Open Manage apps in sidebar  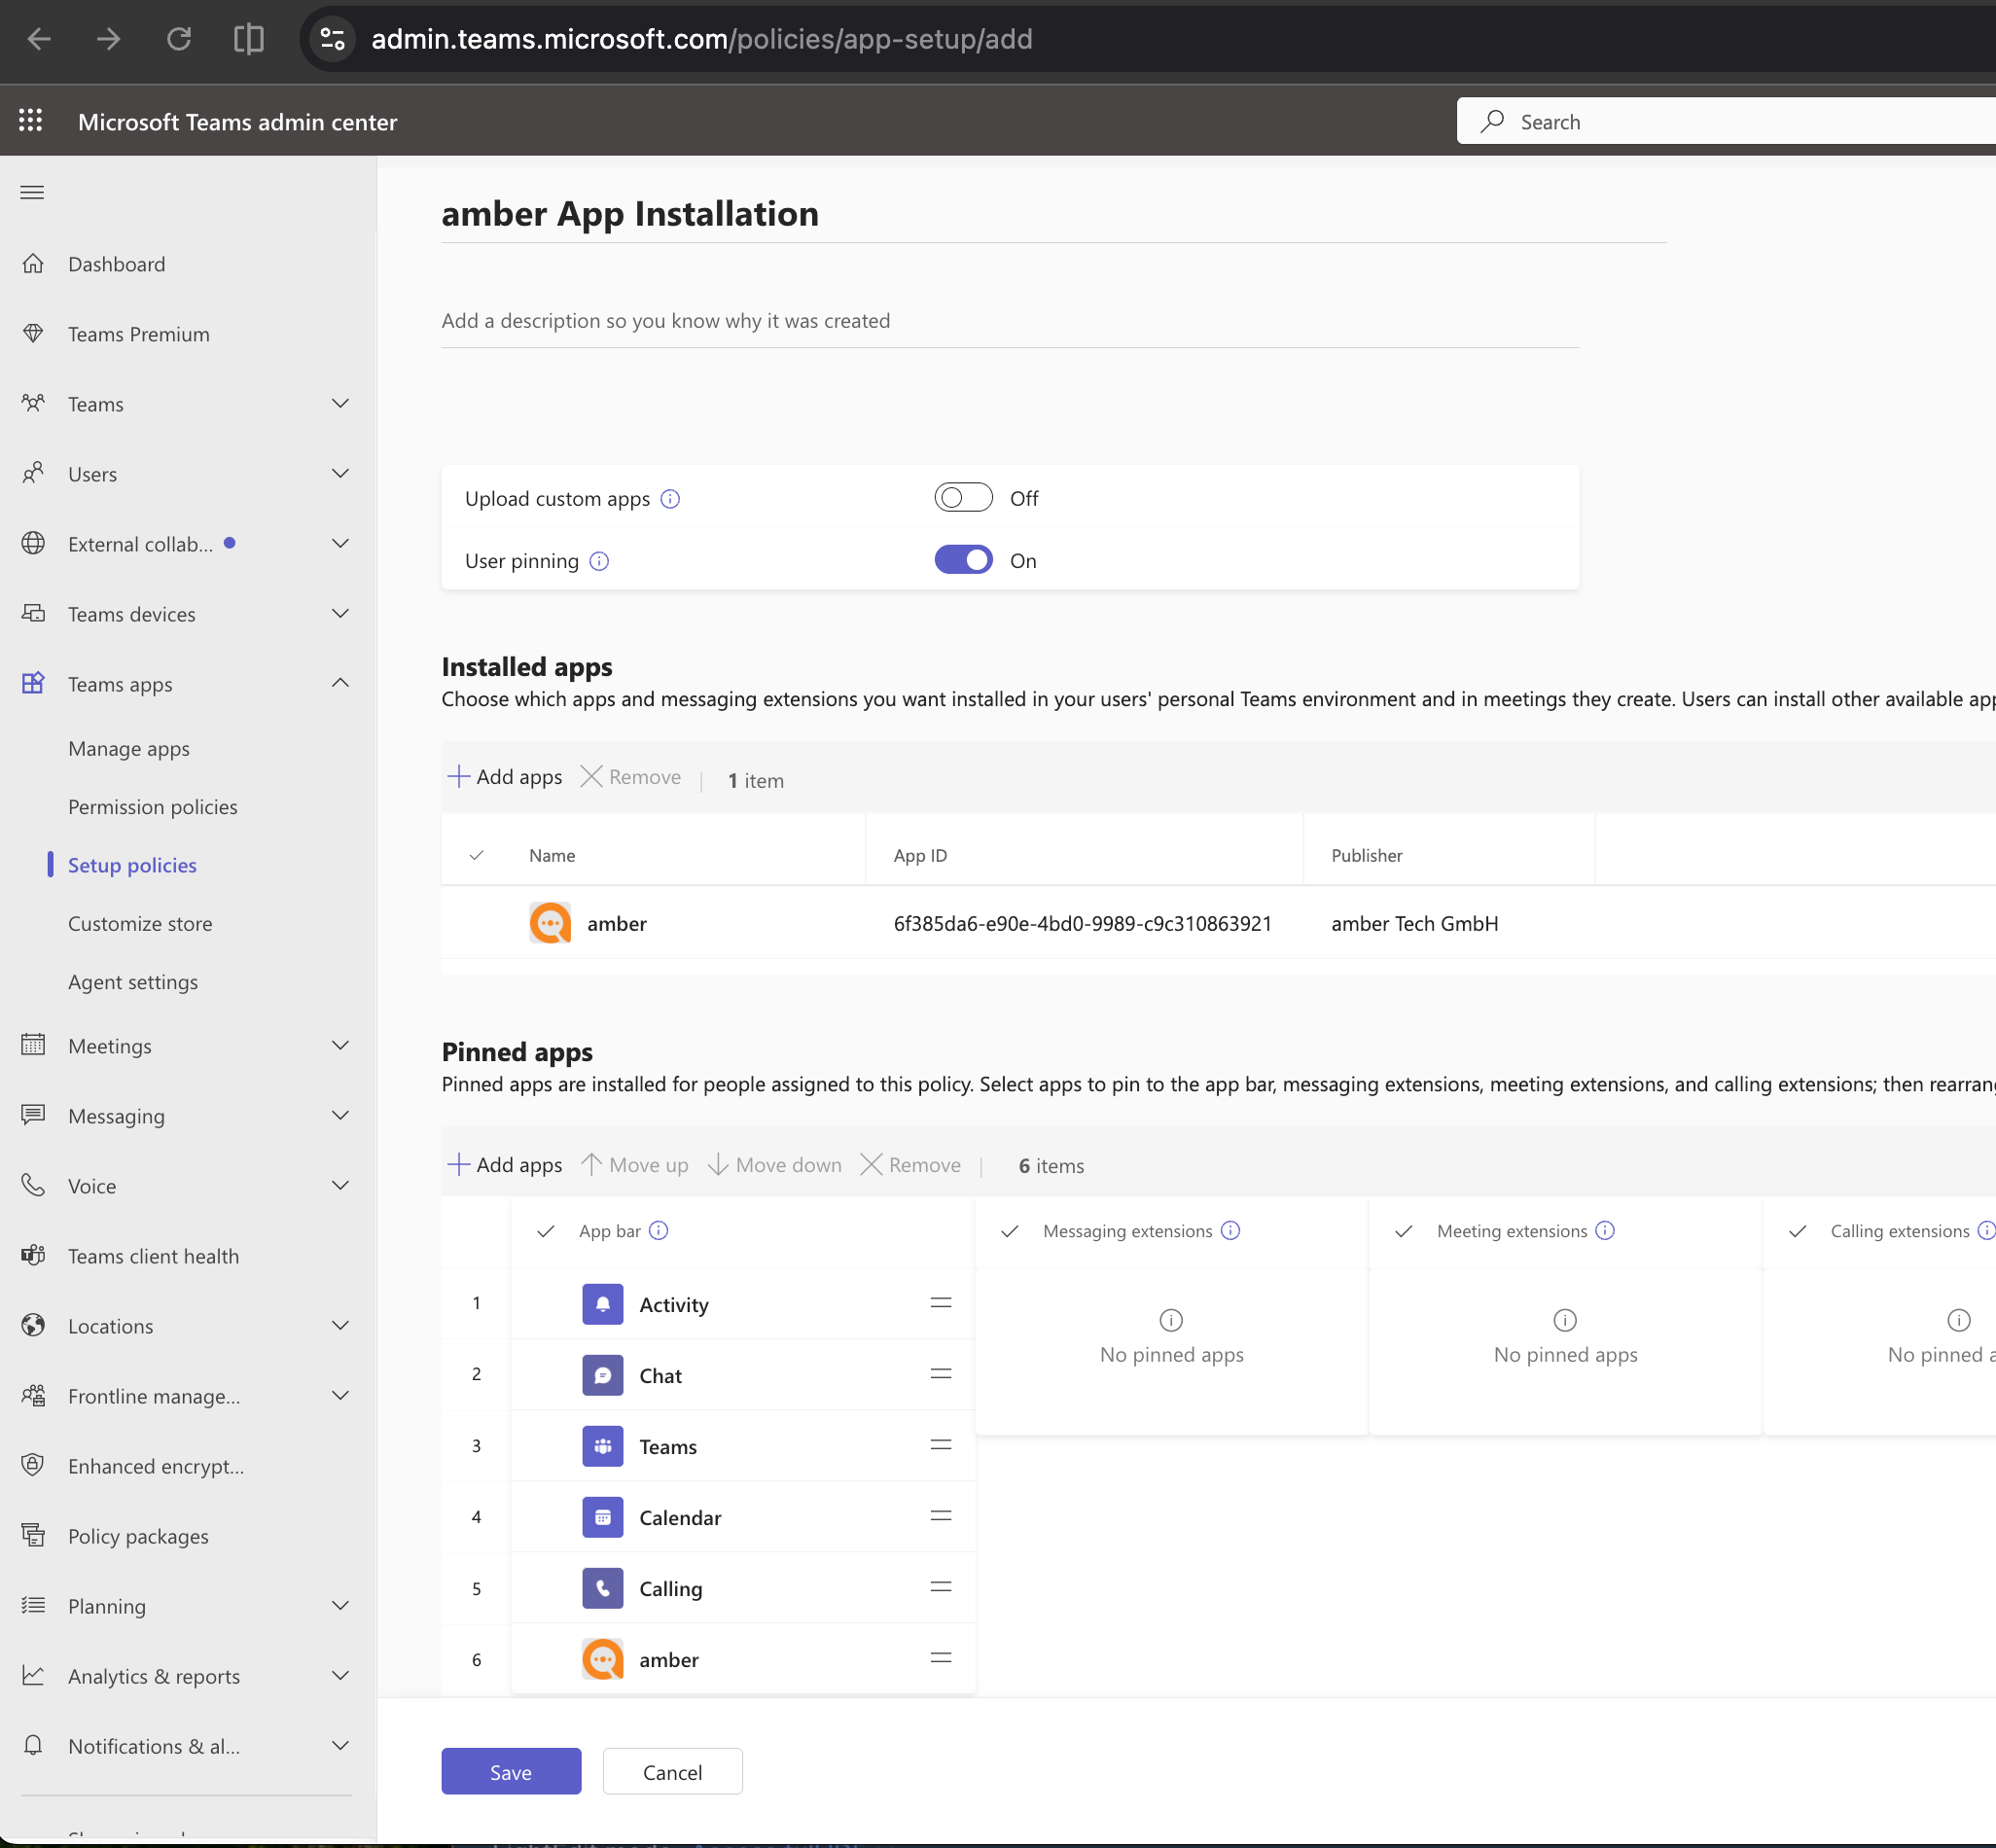coord(129,749)
